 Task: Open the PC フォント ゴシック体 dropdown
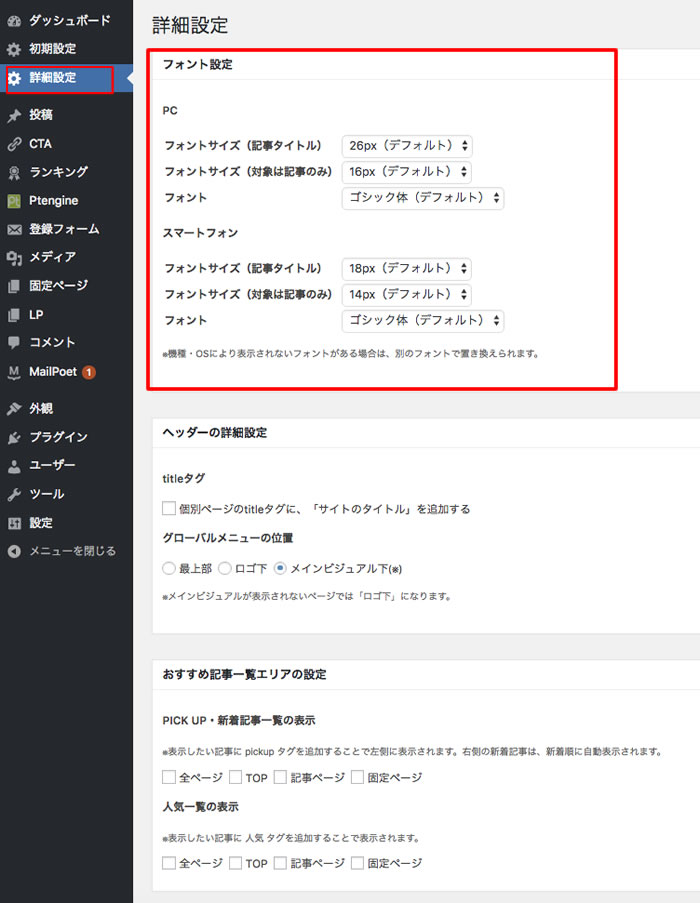[x=422, y=198]
